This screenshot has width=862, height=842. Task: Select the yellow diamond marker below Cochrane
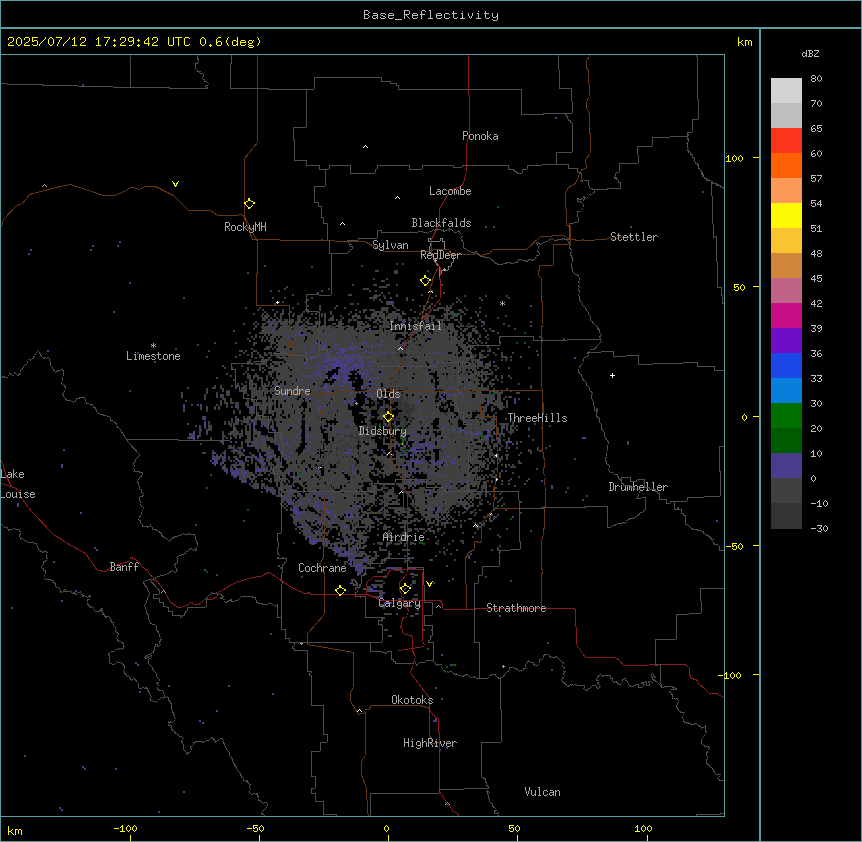click(x=340, y=590)
